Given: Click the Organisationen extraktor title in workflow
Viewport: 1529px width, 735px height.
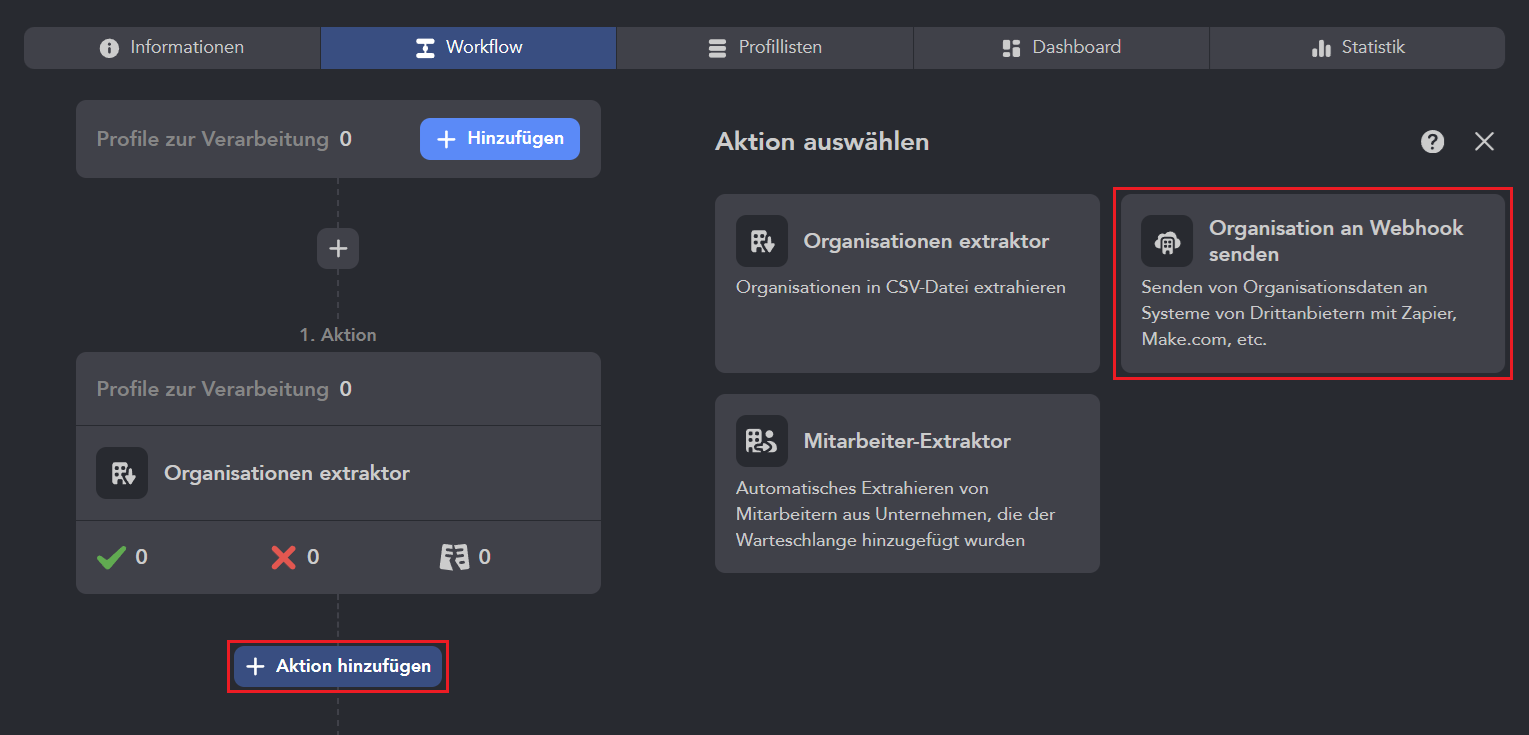Looking at the screenshot, I should [x=287, y=473].
